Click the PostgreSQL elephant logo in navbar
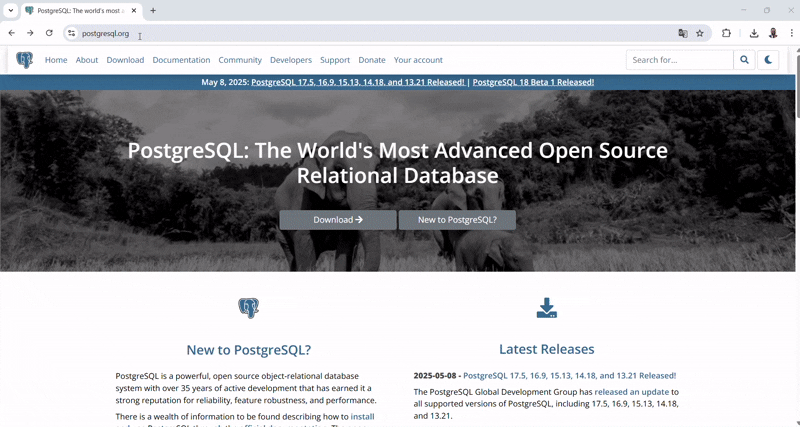The width and height of the screenshot is (800, 427). tap(24, 60)
